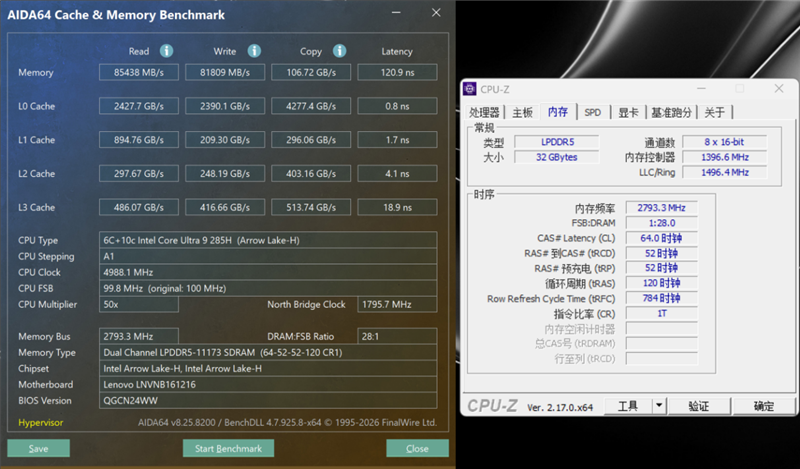The height and width of the screenshot is (469, 800).
Task: Click the CPU-Z size 32 GBytes value
Action: tap(557, 157)
